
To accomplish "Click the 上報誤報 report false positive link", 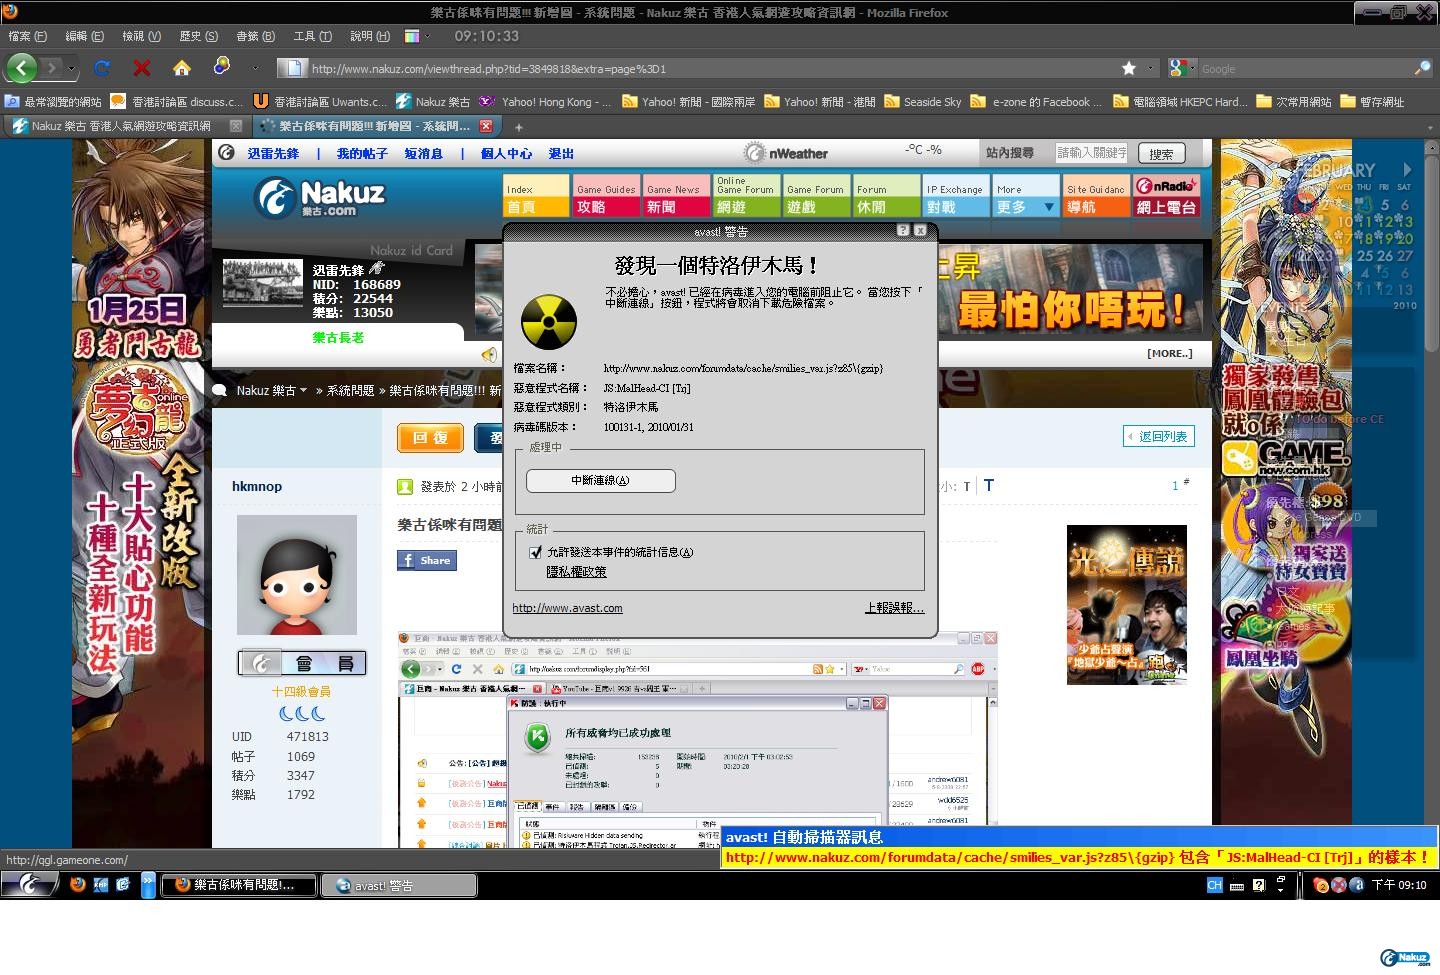I will [x=894, y=608].
